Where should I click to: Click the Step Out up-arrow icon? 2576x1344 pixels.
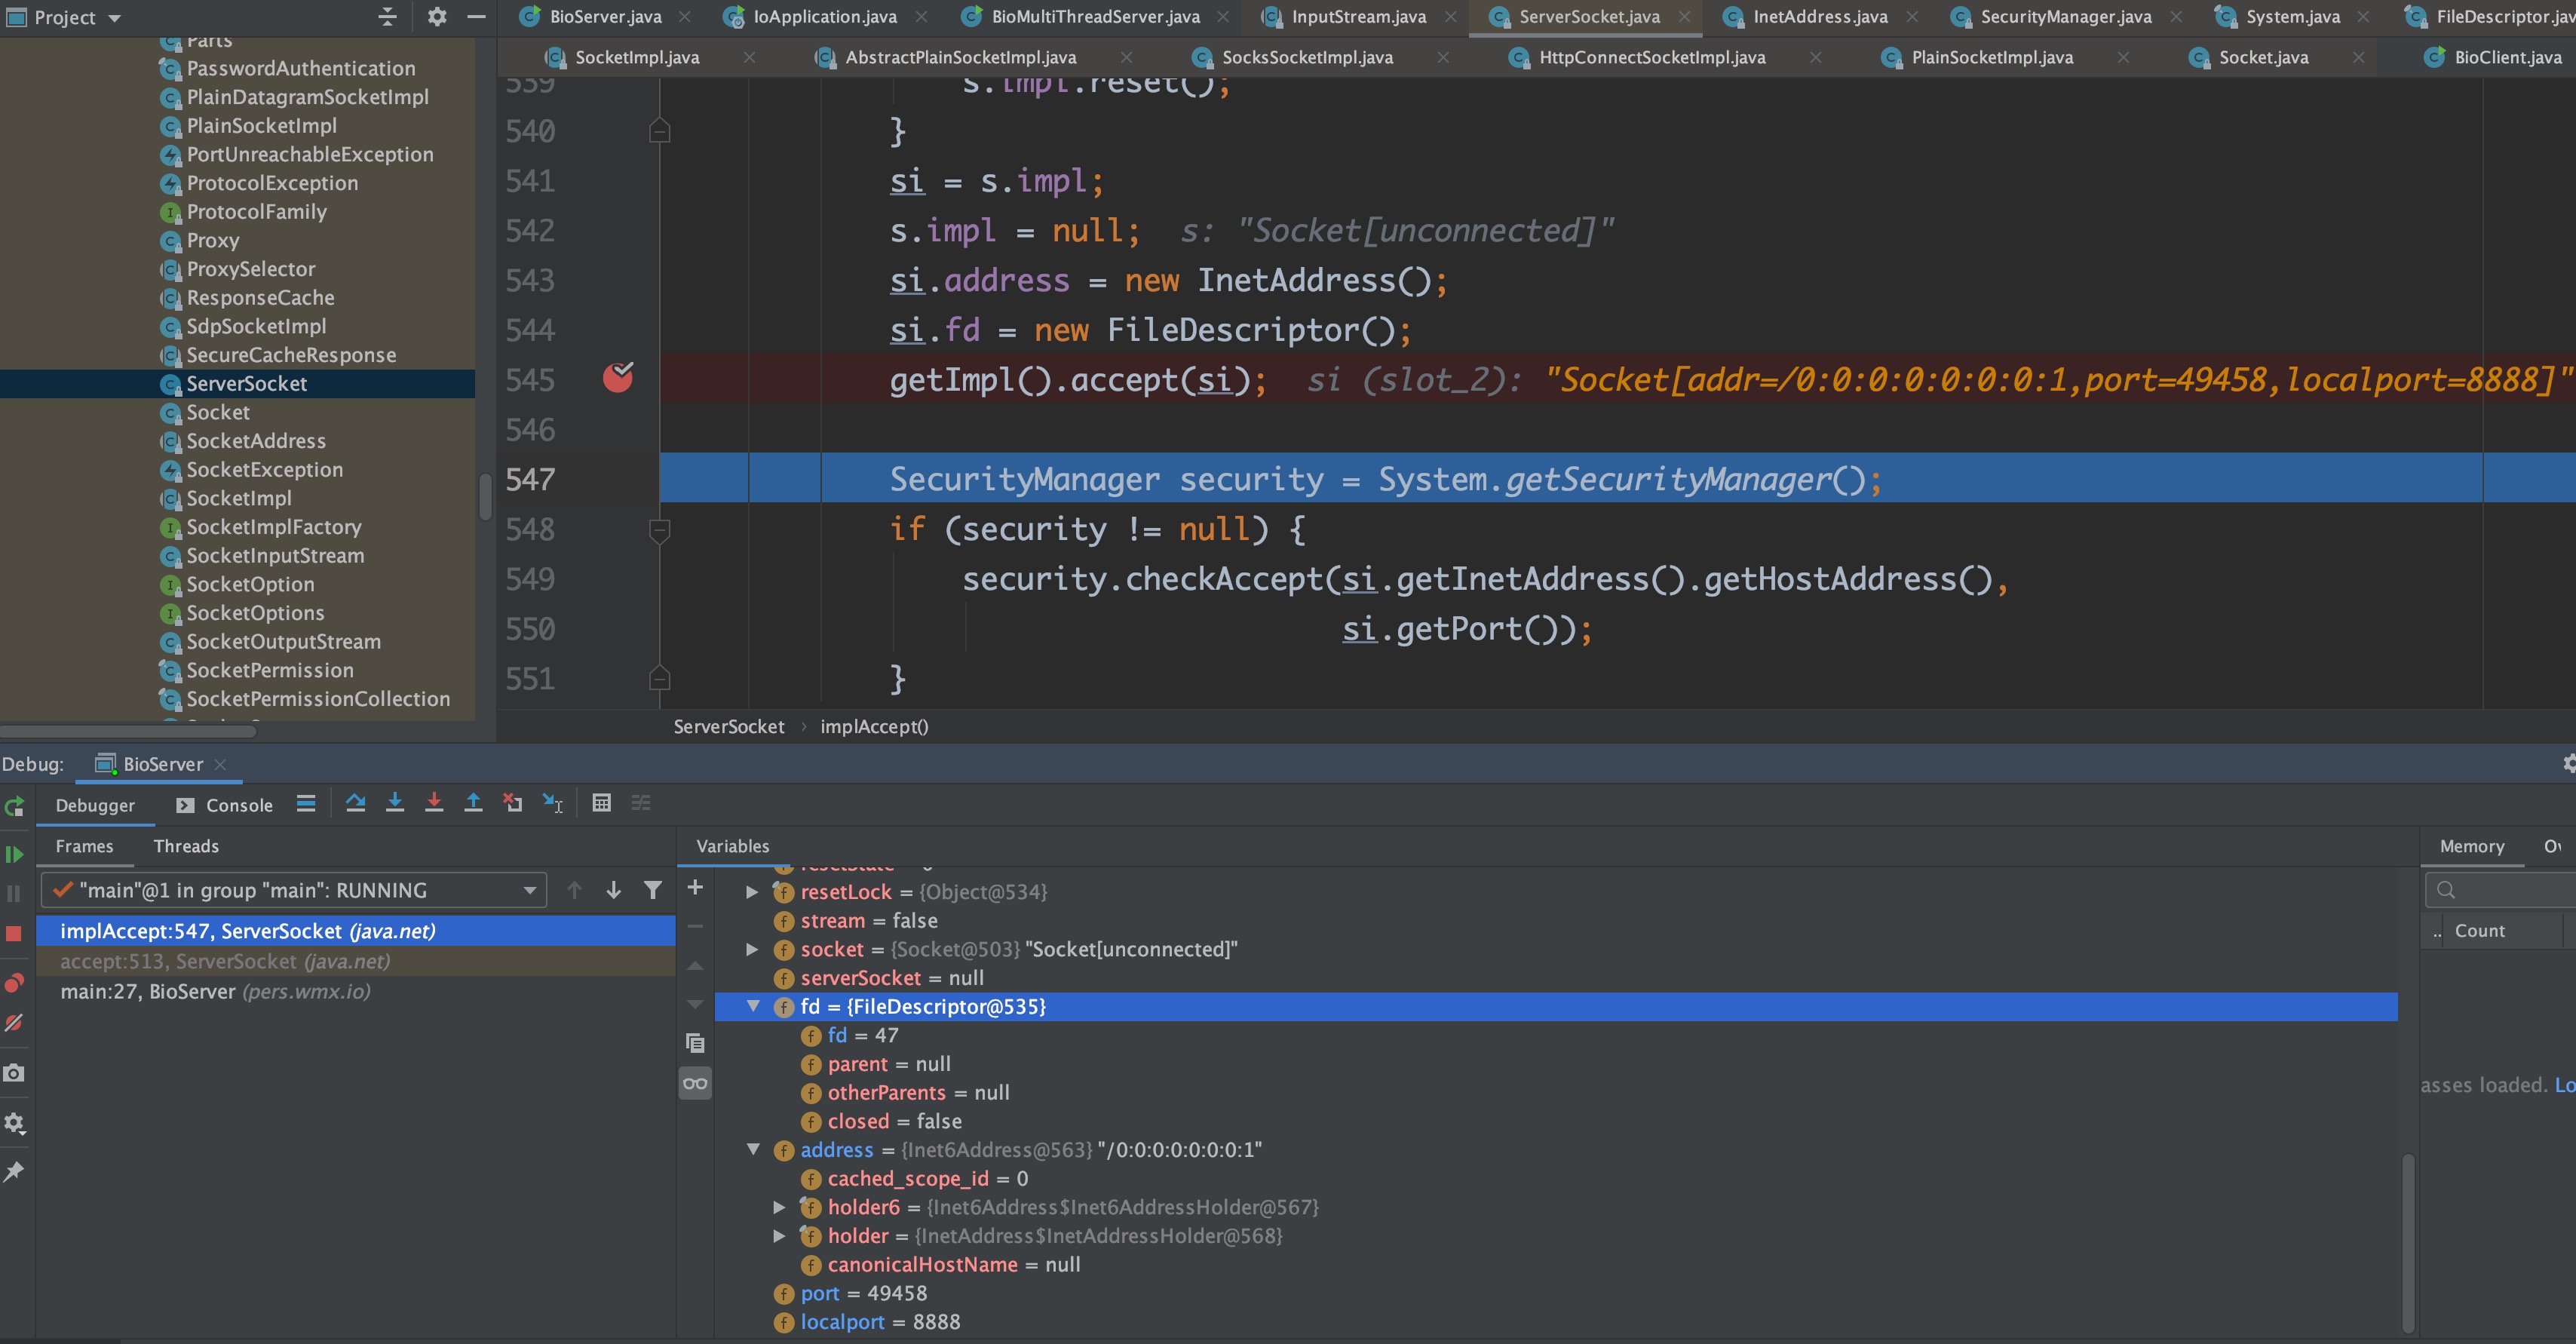pos(473,803)
